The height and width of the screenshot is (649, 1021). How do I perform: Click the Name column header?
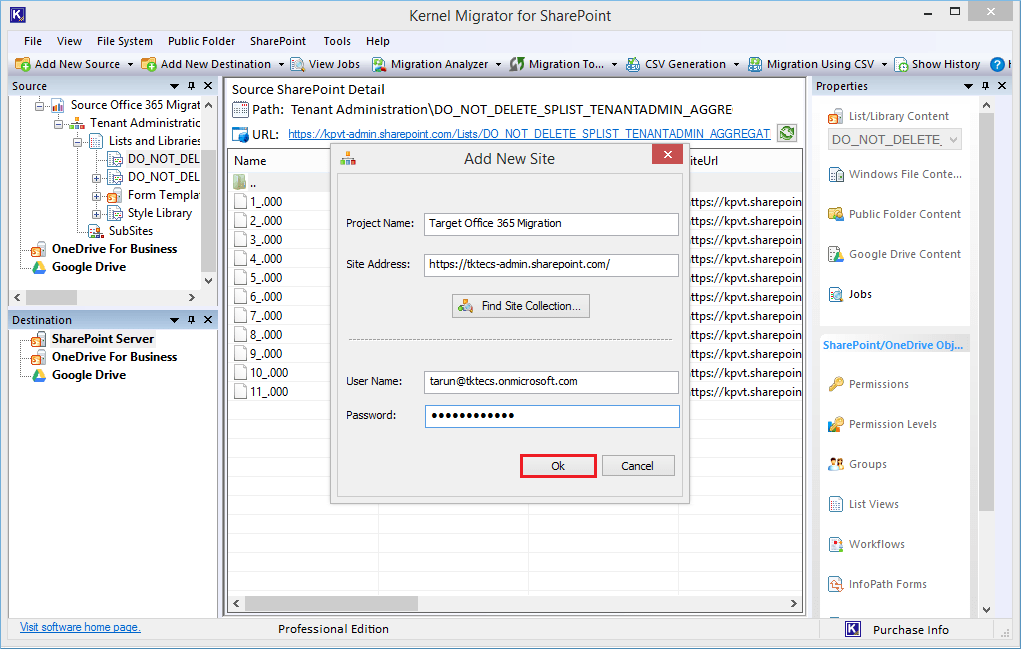point(250,161)
